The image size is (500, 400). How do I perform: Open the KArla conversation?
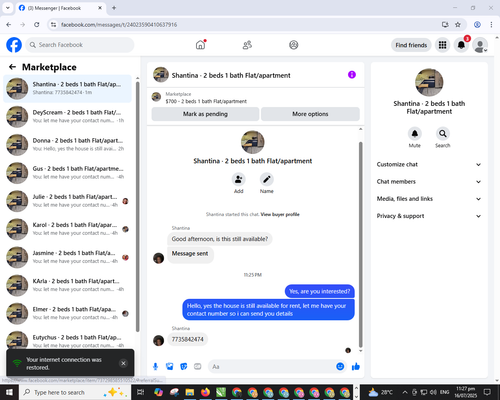pyautogui.click(x=67, y=285)
